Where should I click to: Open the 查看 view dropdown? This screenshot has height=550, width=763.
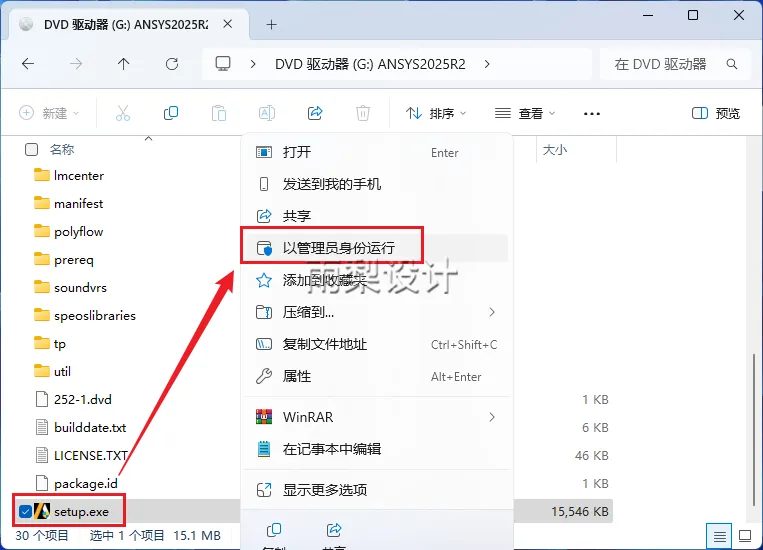coord(525,113)
